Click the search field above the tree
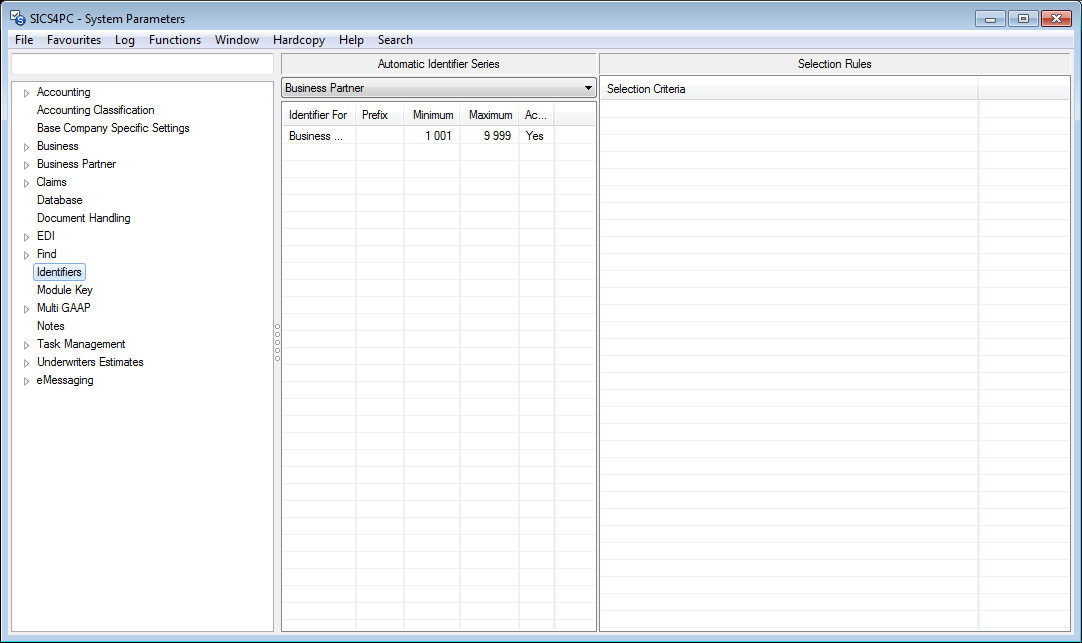Screen dimensions: 1082x643 coord(141,64)
